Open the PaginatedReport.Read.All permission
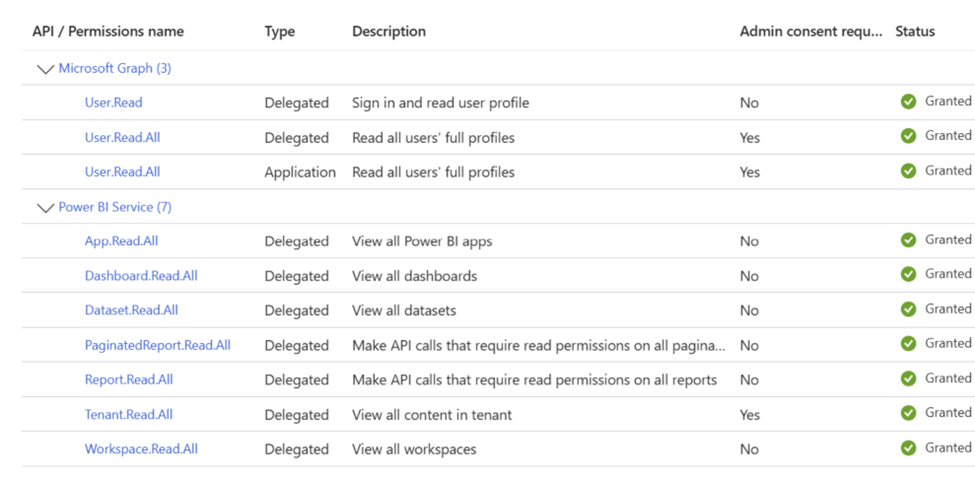Viewport: 975px width, 481px height. coord(157,345)
